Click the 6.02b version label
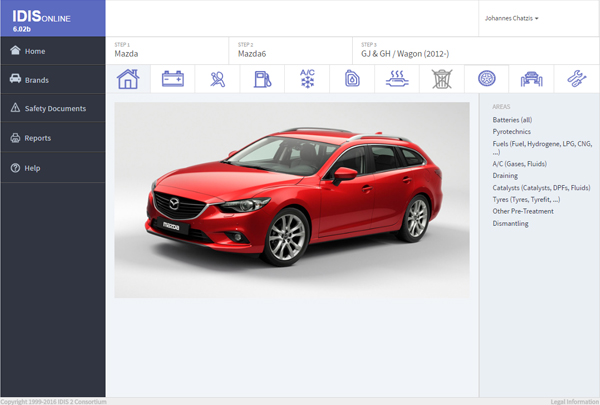This screenshot has width=600, height=405. click(21, 29)
